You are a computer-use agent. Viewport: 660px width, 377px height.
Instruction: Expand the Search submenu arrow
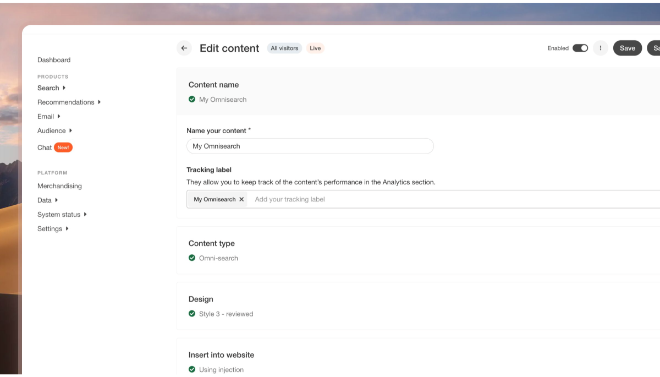(64, 88)
